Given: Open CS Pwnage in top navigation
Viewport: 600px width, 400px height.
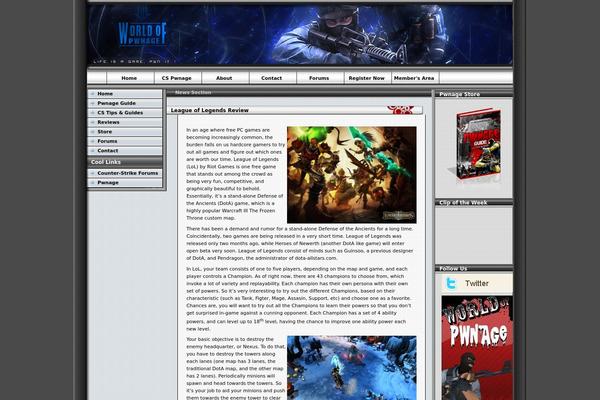Looking at the screenshot, I should click(x=178, y=78).
